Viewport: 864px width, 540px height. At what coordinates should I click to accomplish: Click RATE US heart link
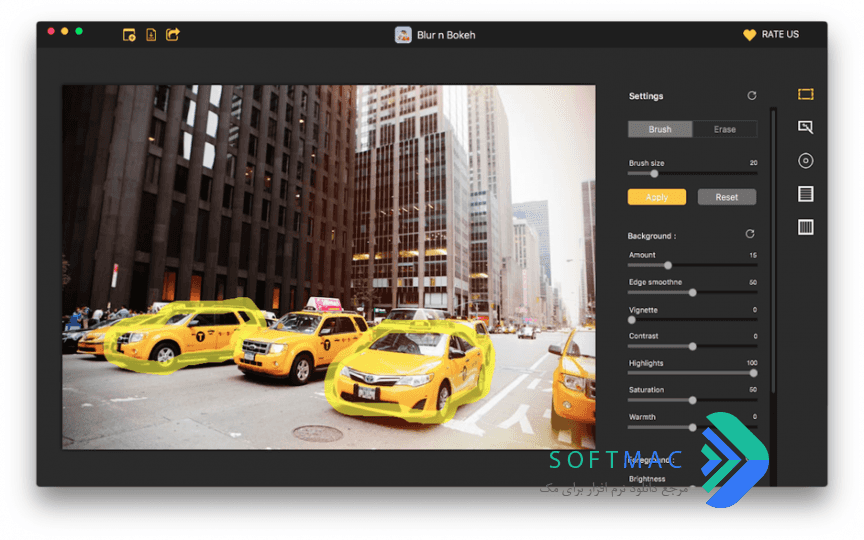click(771, 34)
